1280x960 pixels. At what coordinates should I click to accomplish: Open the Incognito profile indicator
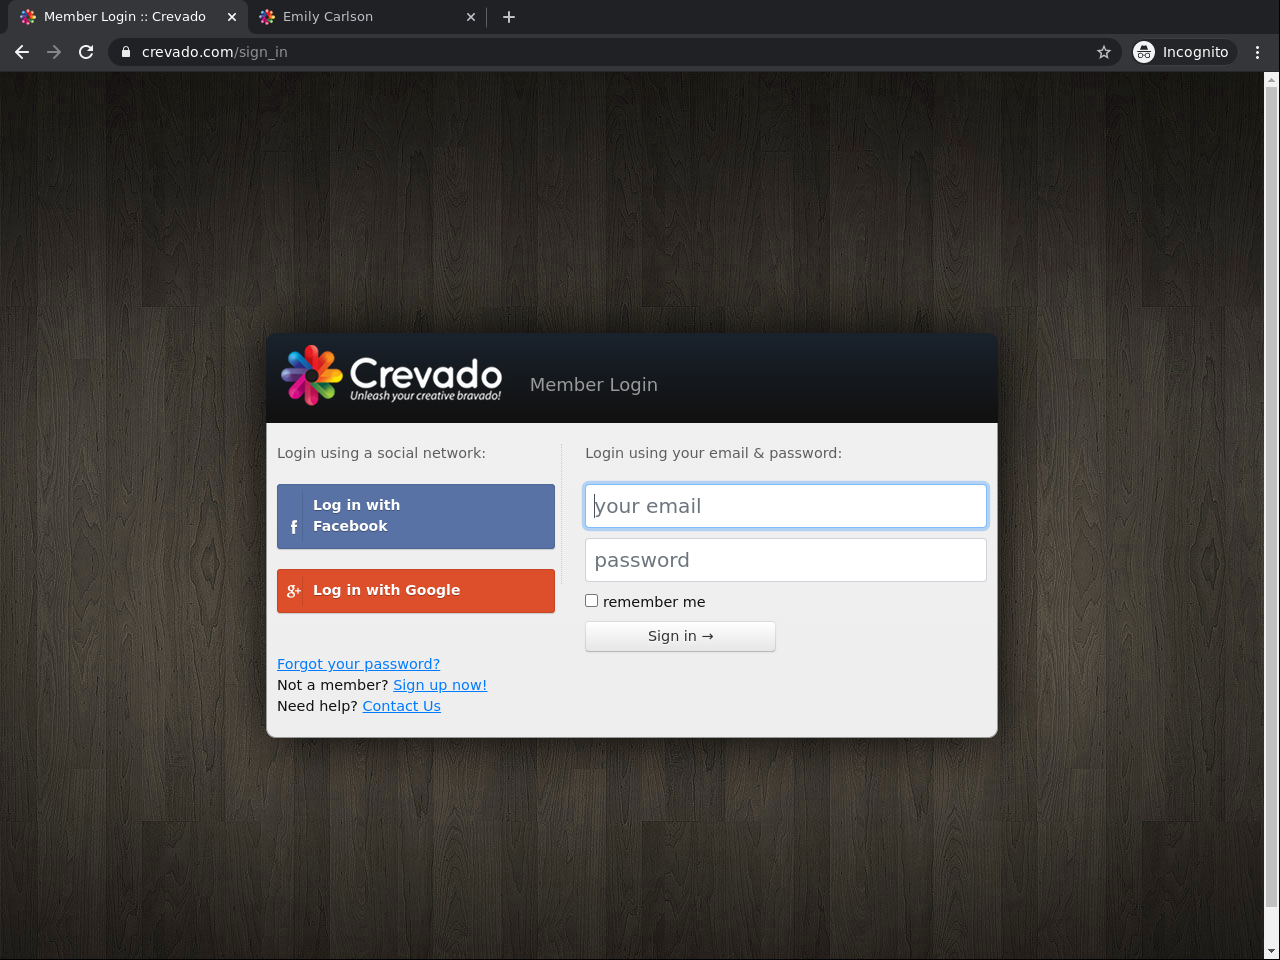pos(1184,52)
